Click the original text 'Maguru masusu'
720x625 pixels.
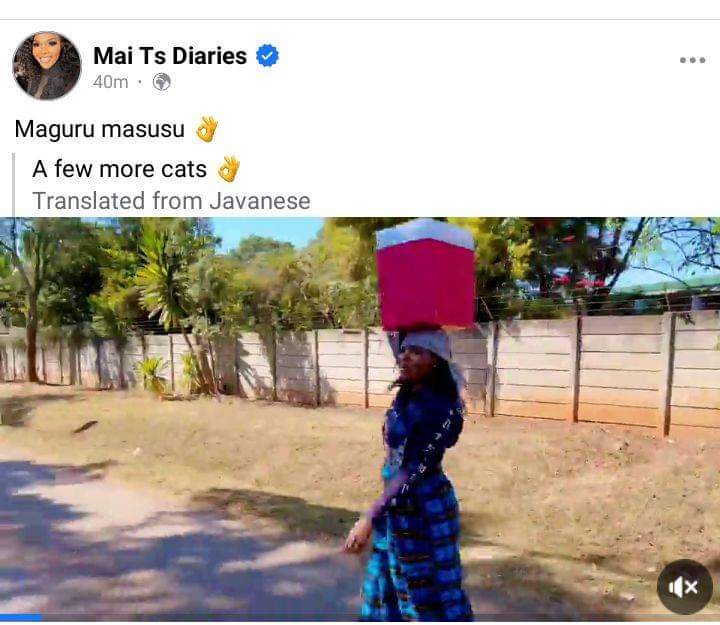coord(100,129)
